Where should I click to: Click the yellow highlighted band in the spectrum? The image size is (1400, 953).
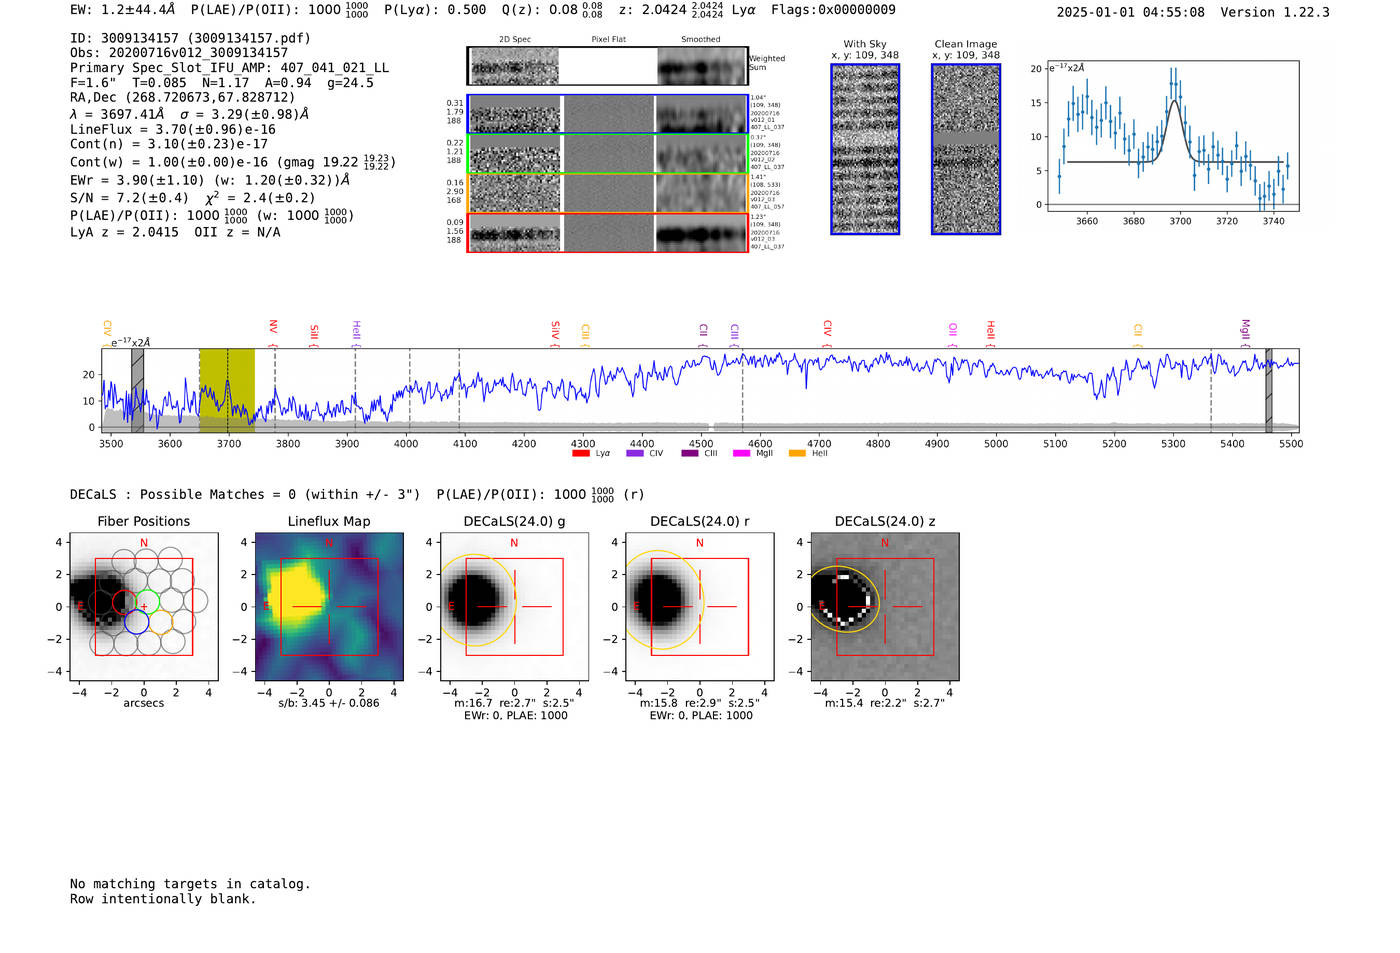tap(227, 390)
